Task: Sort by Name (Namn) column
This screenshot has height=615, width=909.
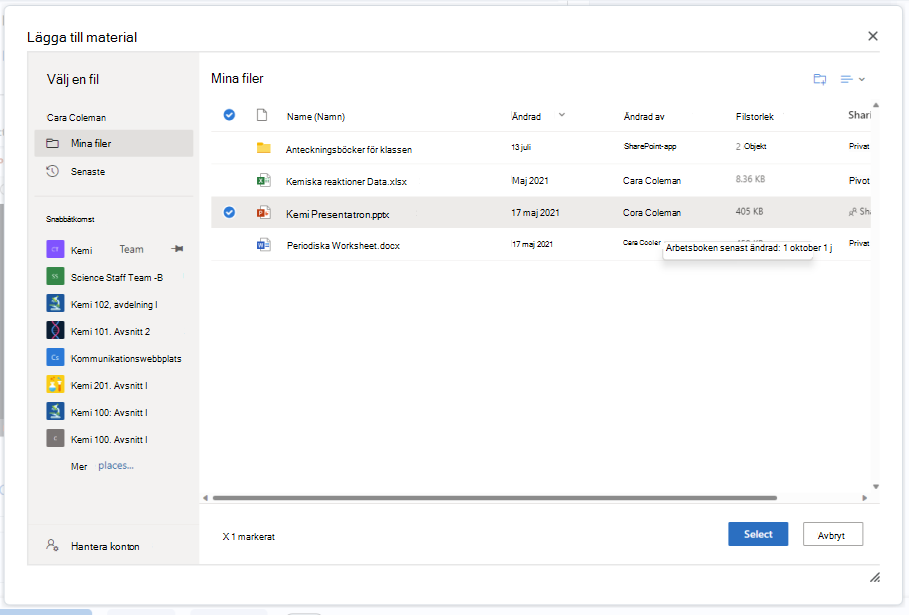Action: click(316, 117)
